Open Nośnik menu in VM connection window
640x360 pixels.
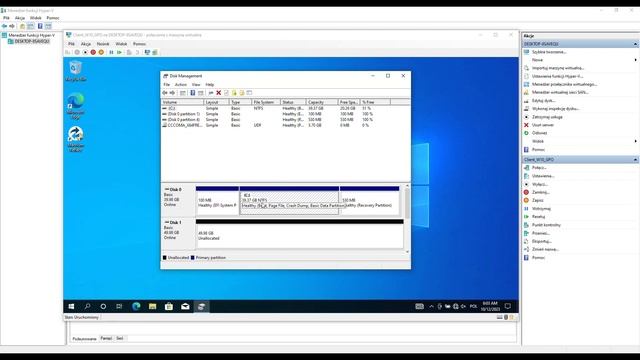103,44
